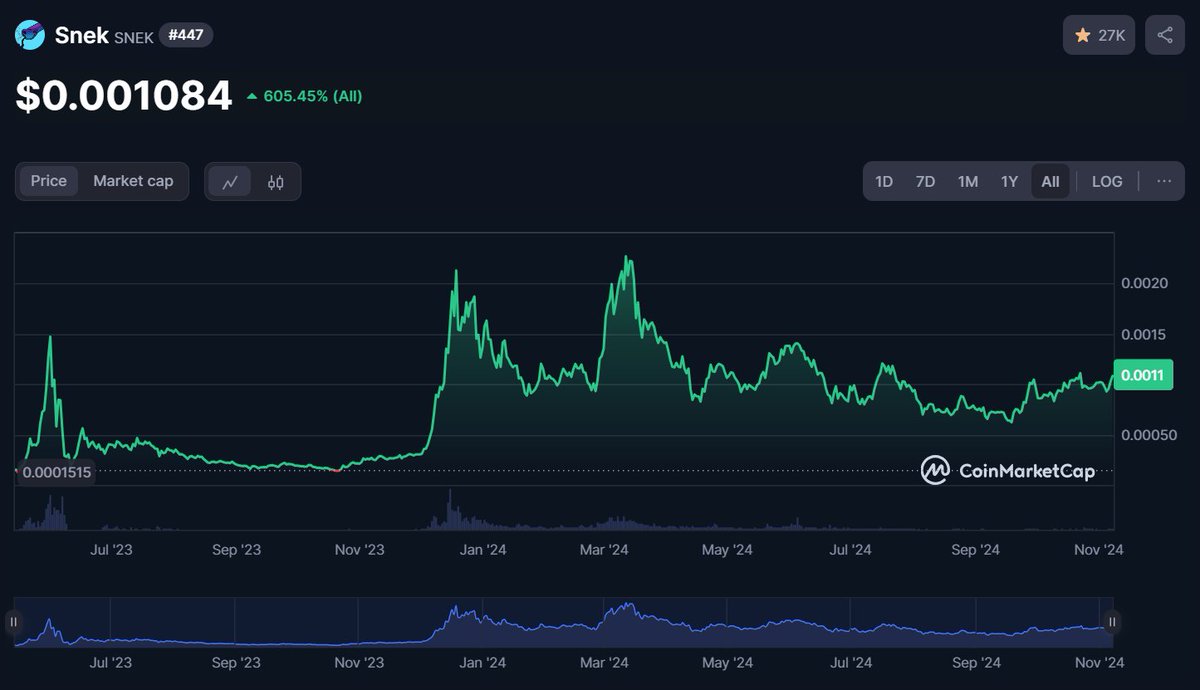Click the $0.001084 price value

point(124,96)
